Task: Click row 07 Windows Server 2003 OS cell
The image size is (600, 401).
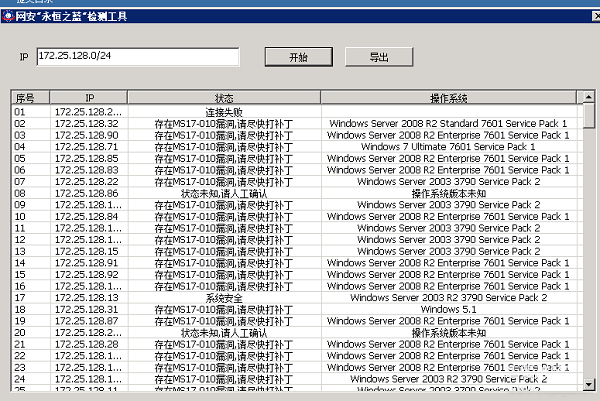Action: [x=448, y=181]
